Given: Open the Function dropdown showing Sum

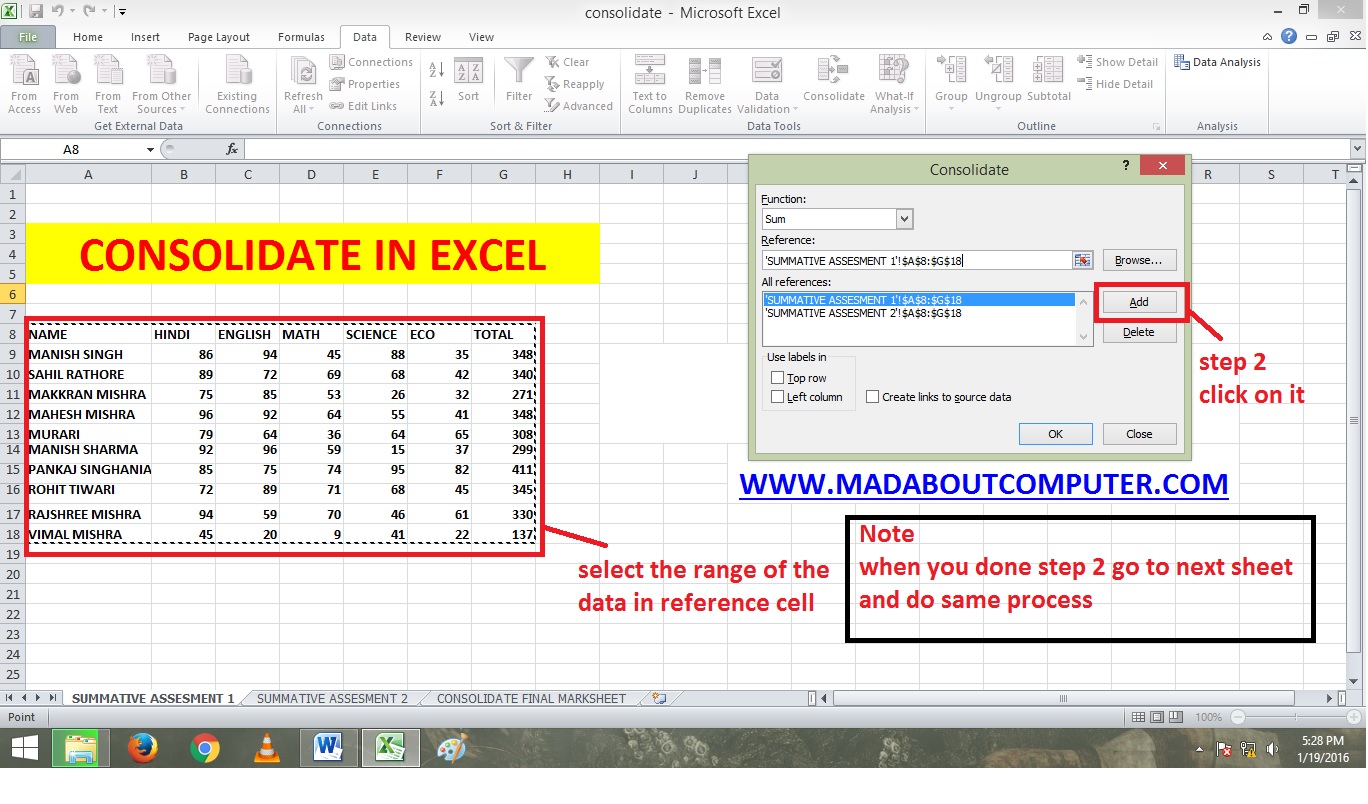Looking at the screenshot, I should pyautogui.click(x=904, y=219).
